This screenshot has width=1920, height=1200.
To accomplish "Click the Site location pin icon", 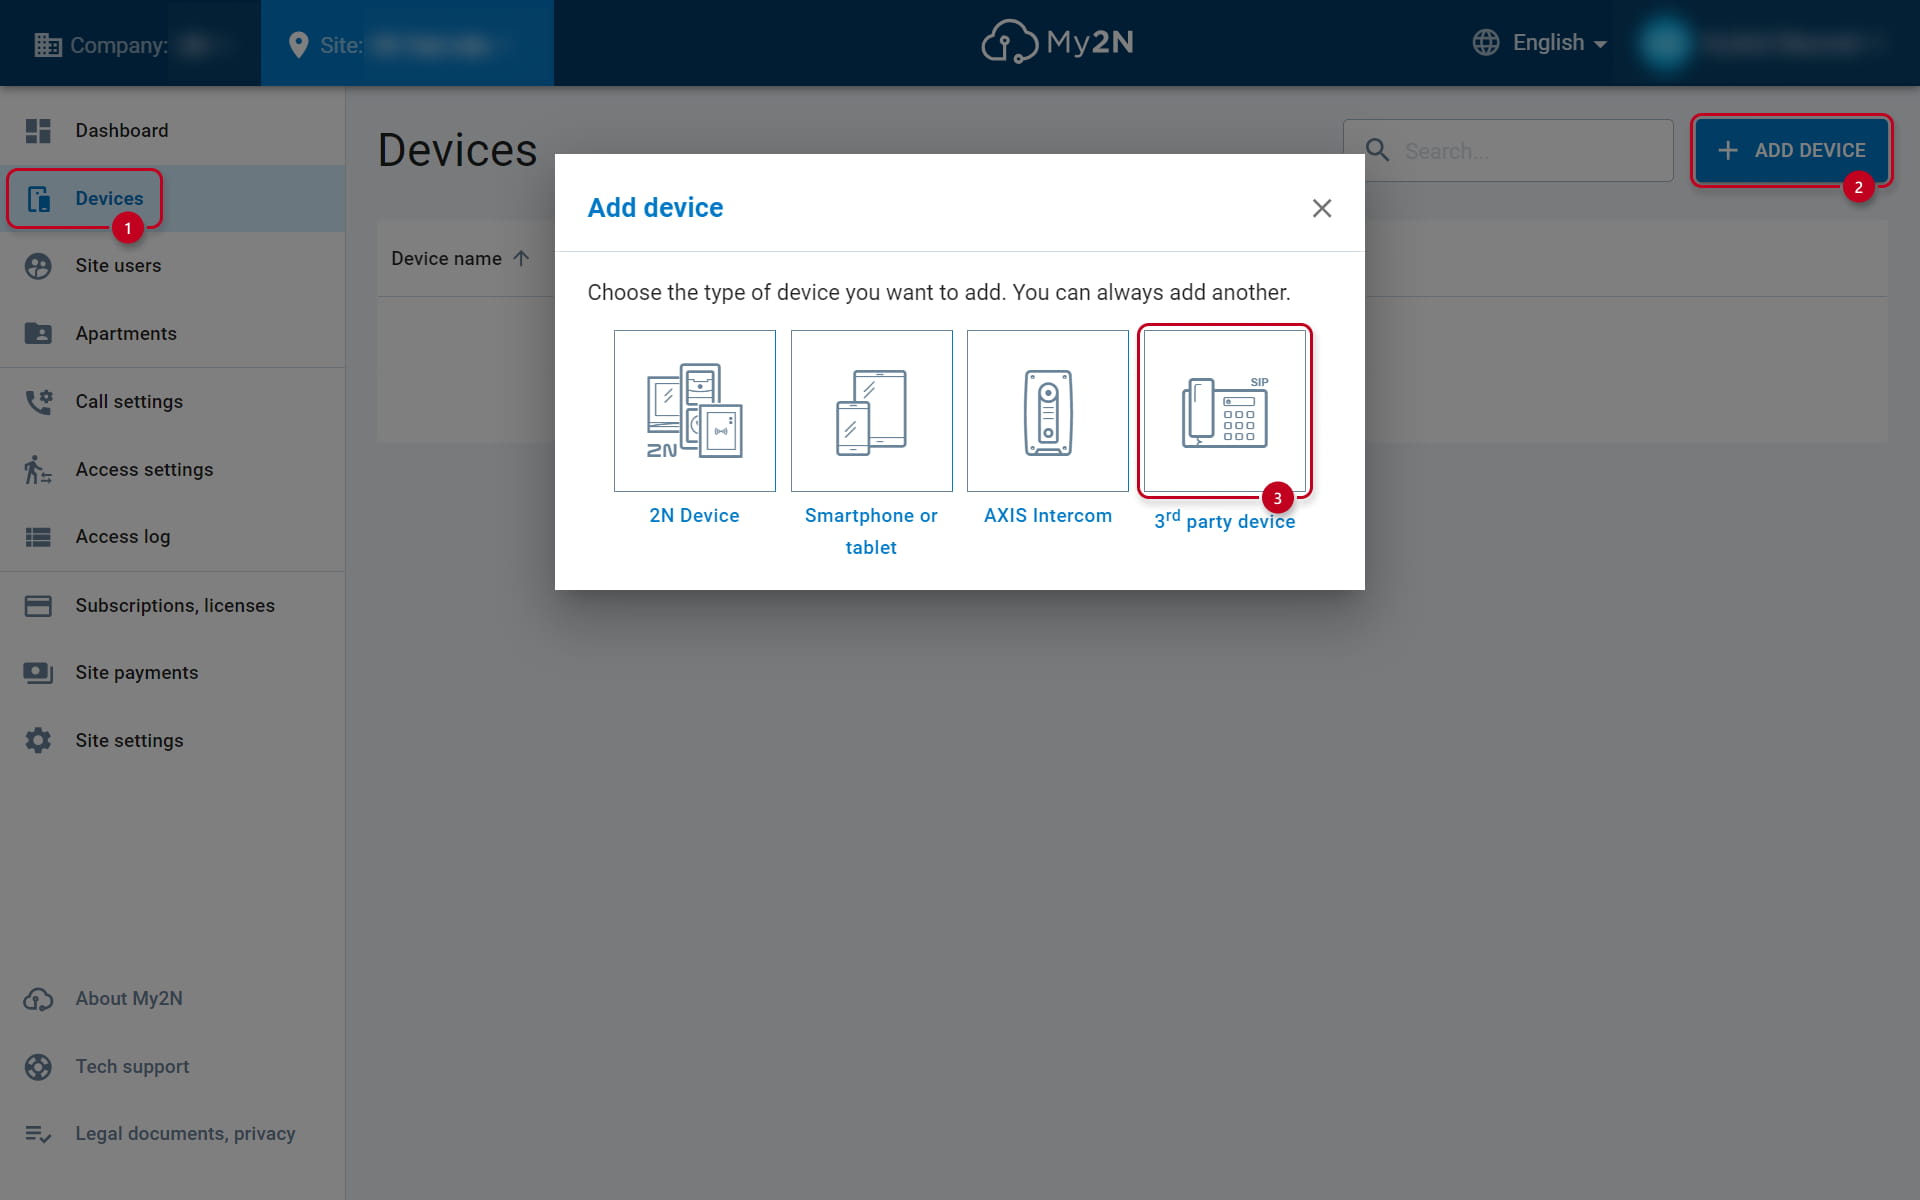I will pyautogui.click(x=298, y=45).
